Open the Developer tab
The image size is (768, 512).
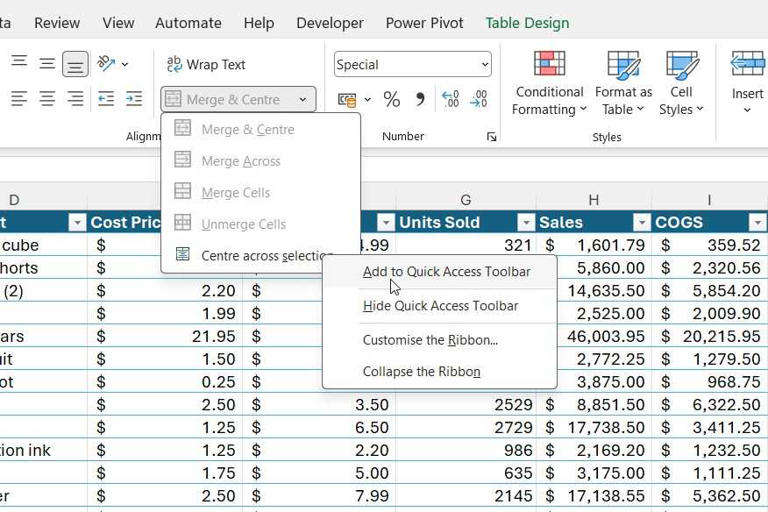point(330,23)
